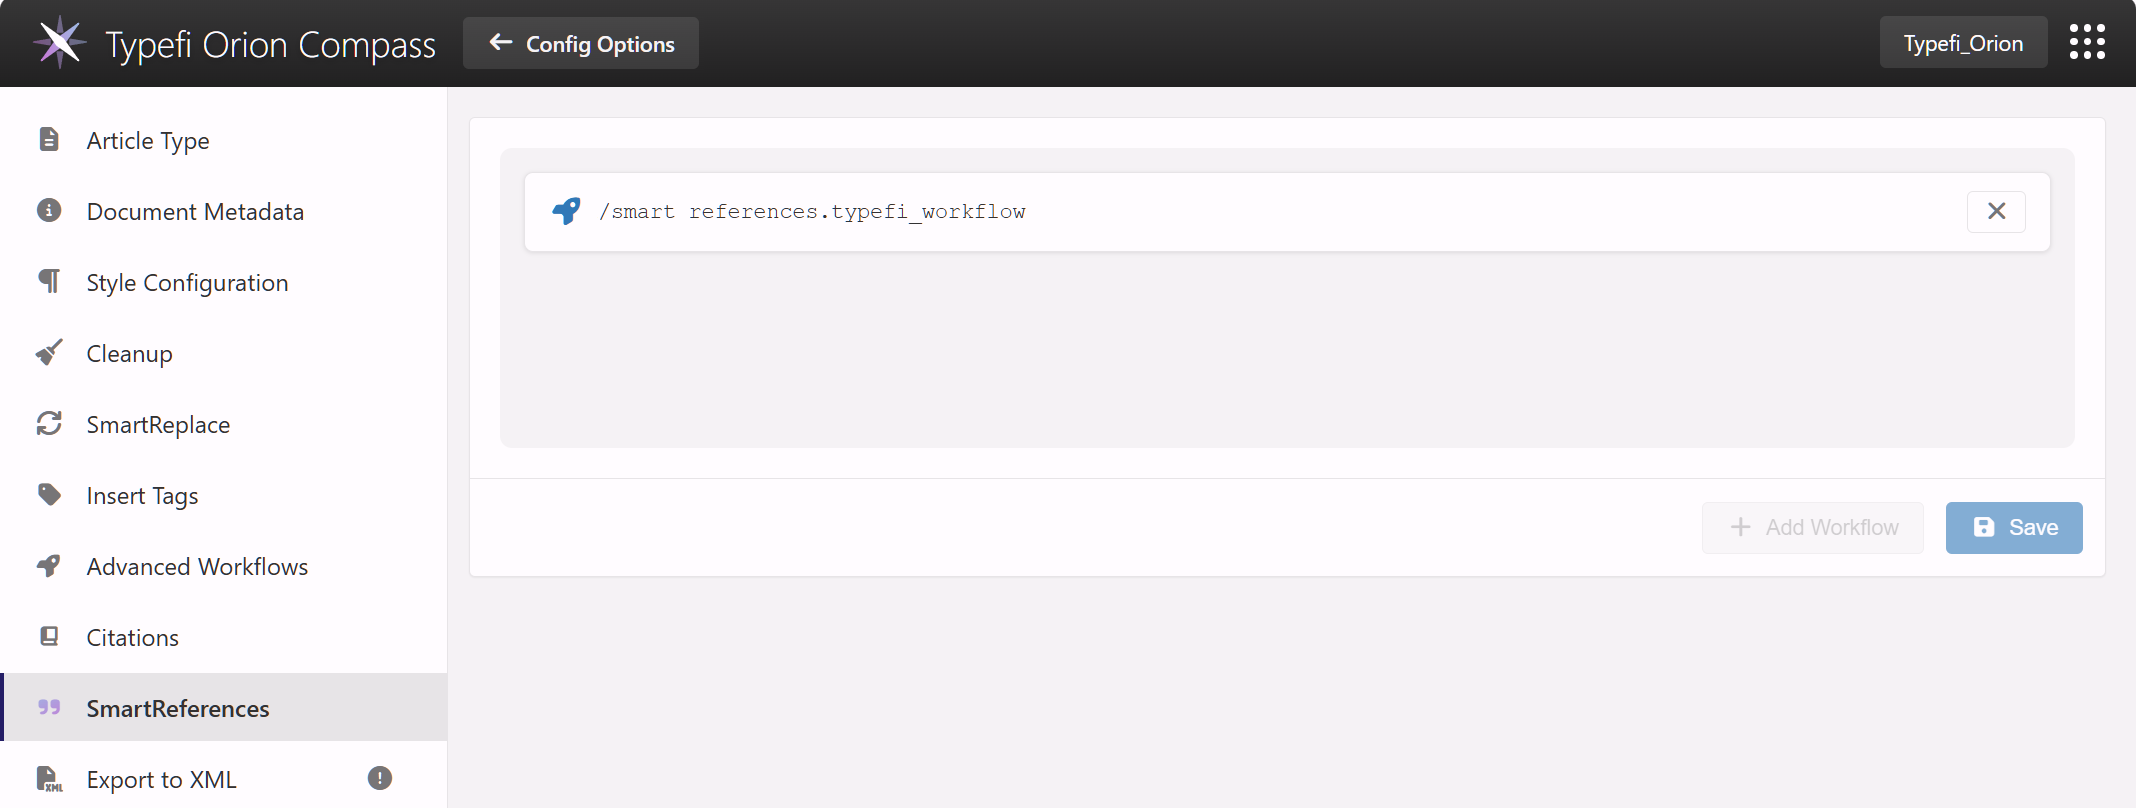The height and width of the screenshot is (808, 2136).
Task: Click the Style Configuration paragraph icon
Action: 49,281
